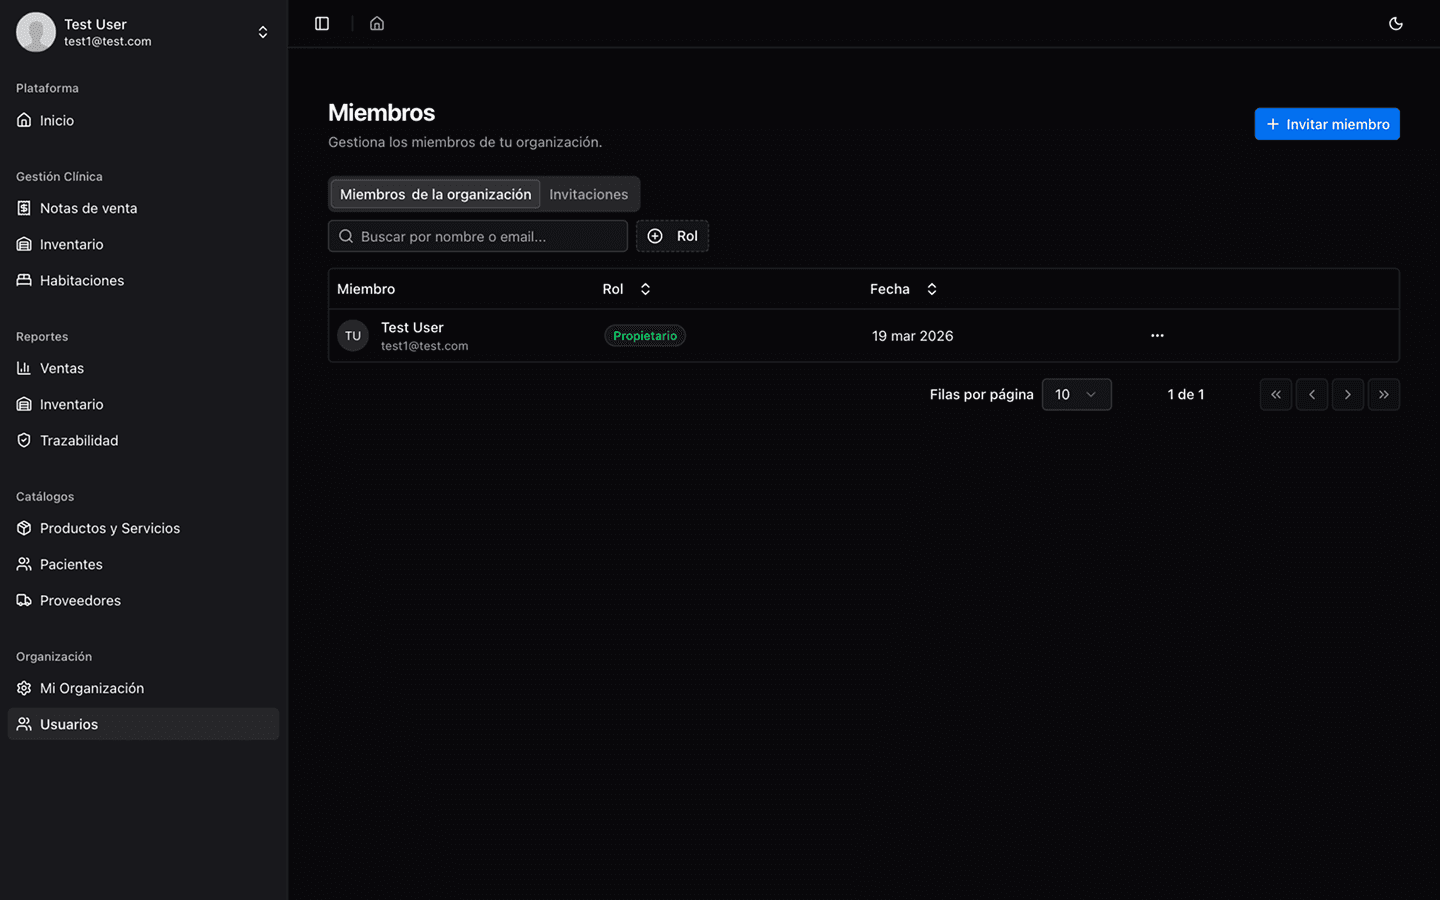Click the member search field
The image size is (1440, 900).
click(x=478, y=236)
